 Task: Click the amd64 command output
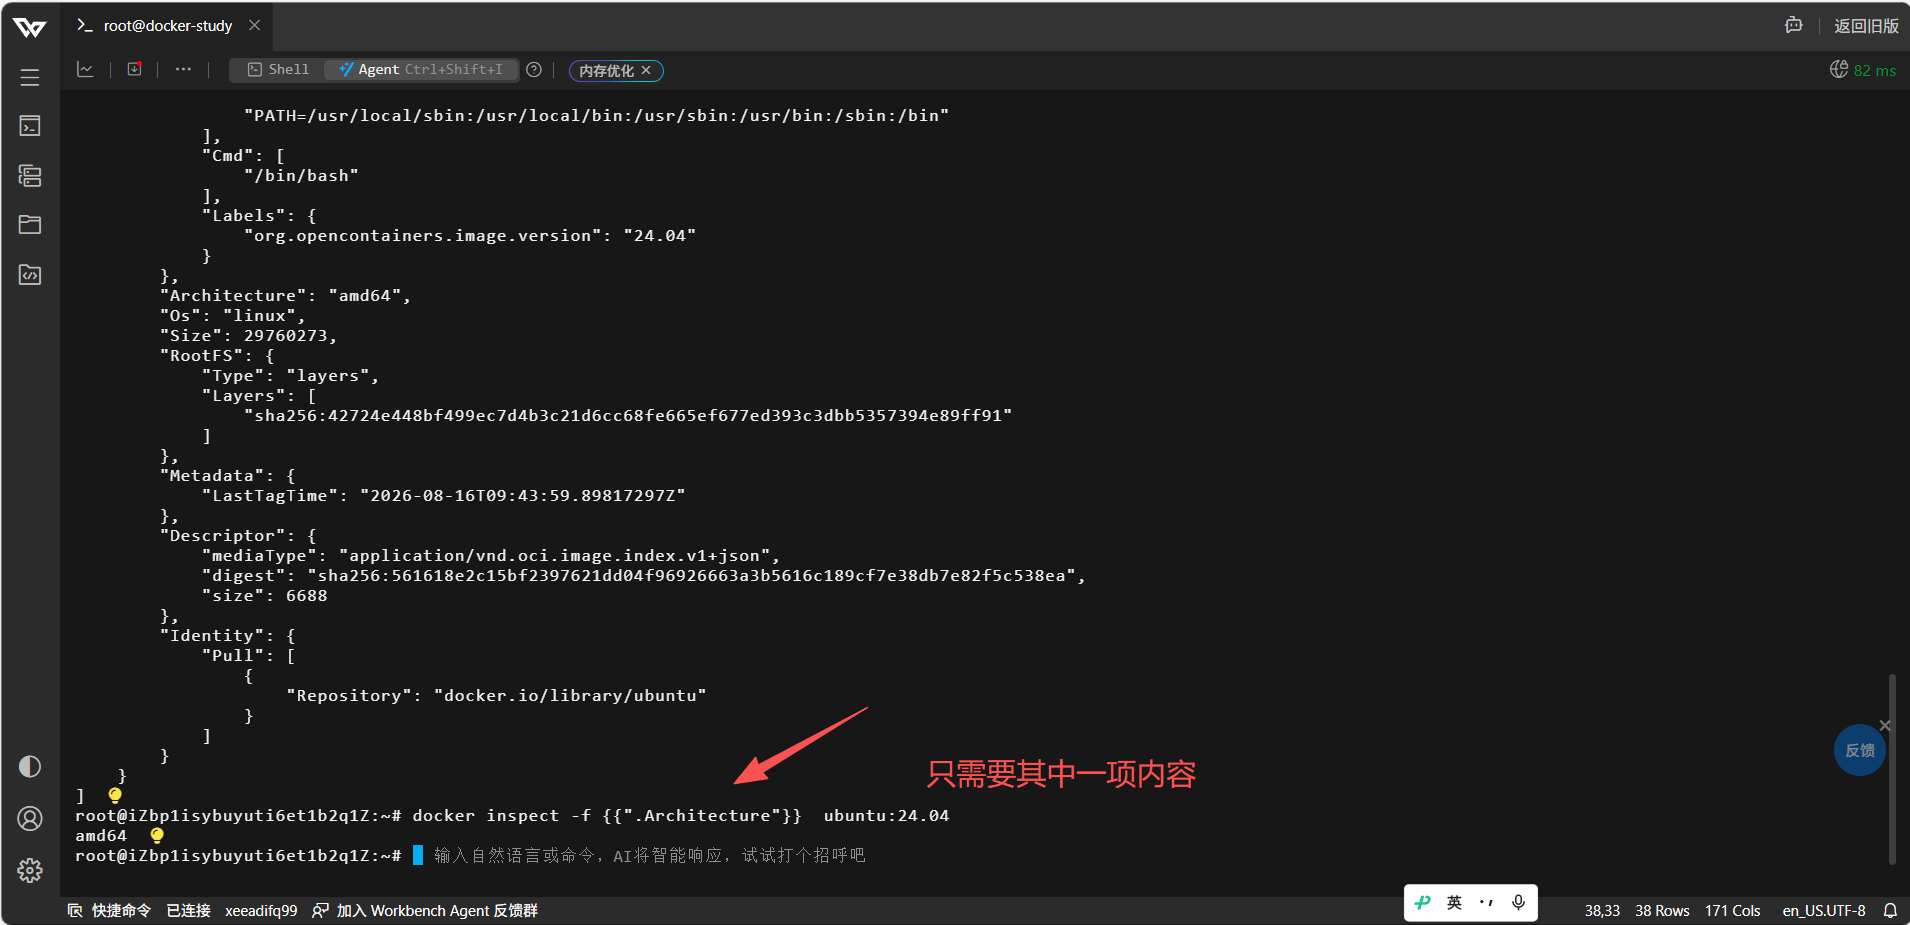click(x=101, y=835)
